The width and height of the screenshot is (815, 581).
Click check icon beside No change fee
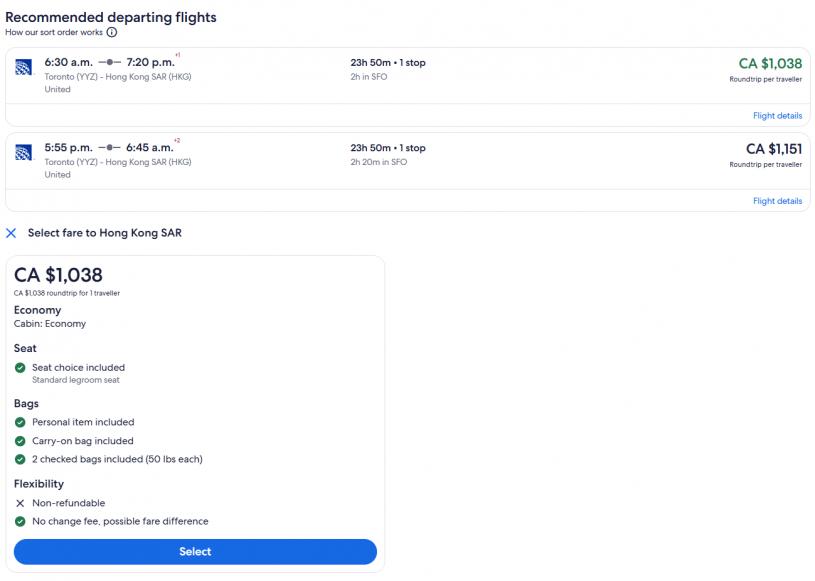(x=20, y=521)
